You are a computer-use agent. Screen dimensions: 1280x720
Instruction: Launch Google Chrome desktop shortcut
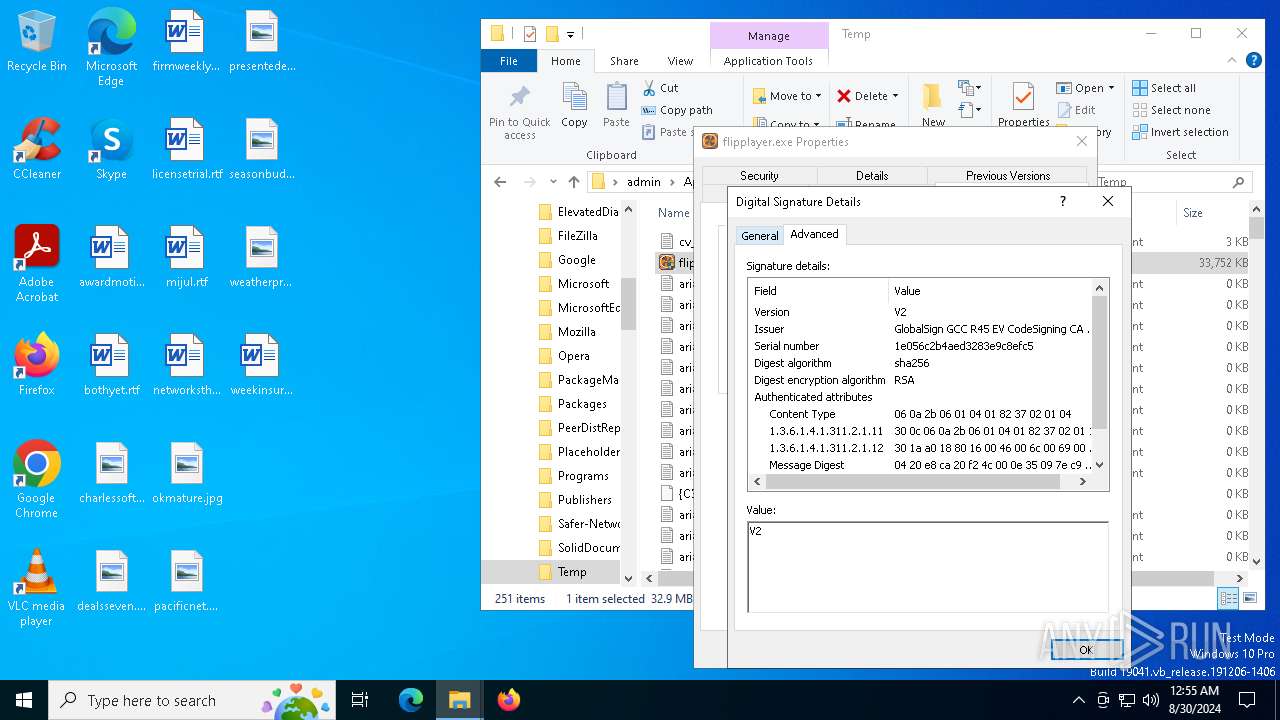37,480
